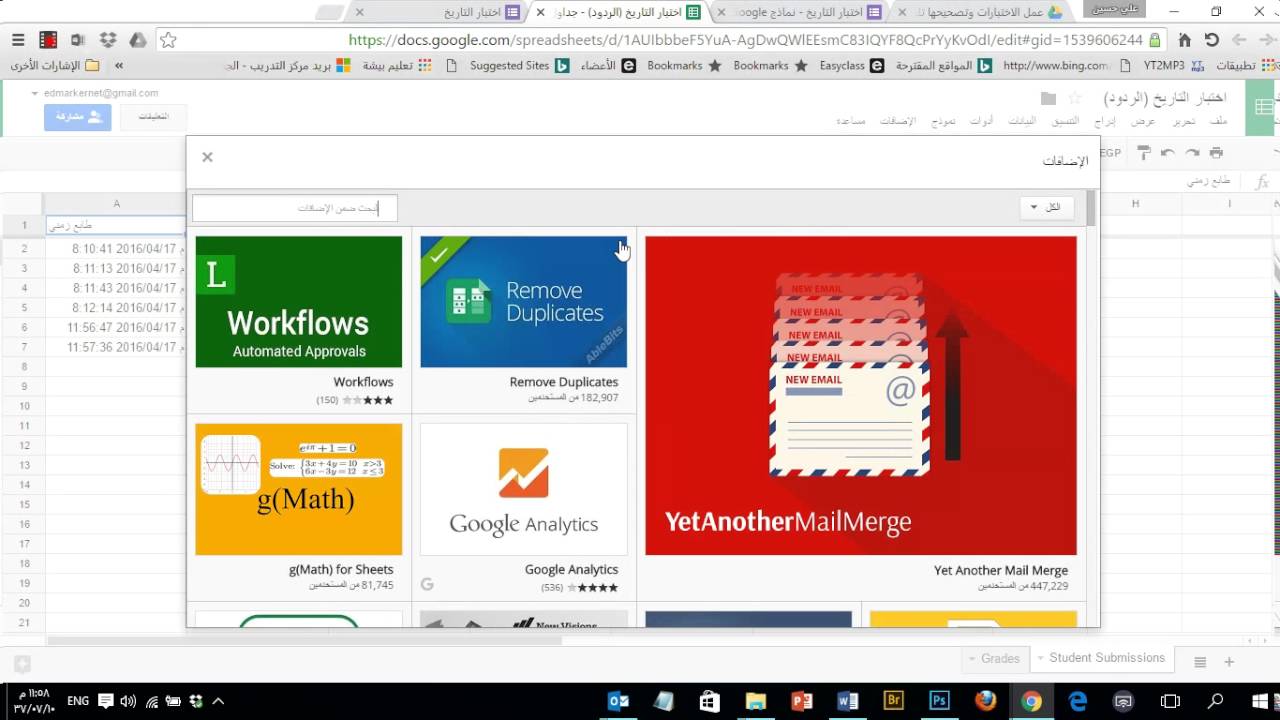
Task: Close the add-ons dialog with the X
Action: 207,157
